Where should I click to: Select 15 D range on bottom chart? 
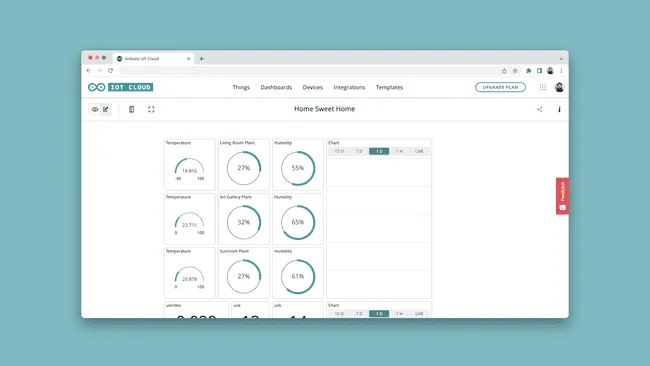339,314
